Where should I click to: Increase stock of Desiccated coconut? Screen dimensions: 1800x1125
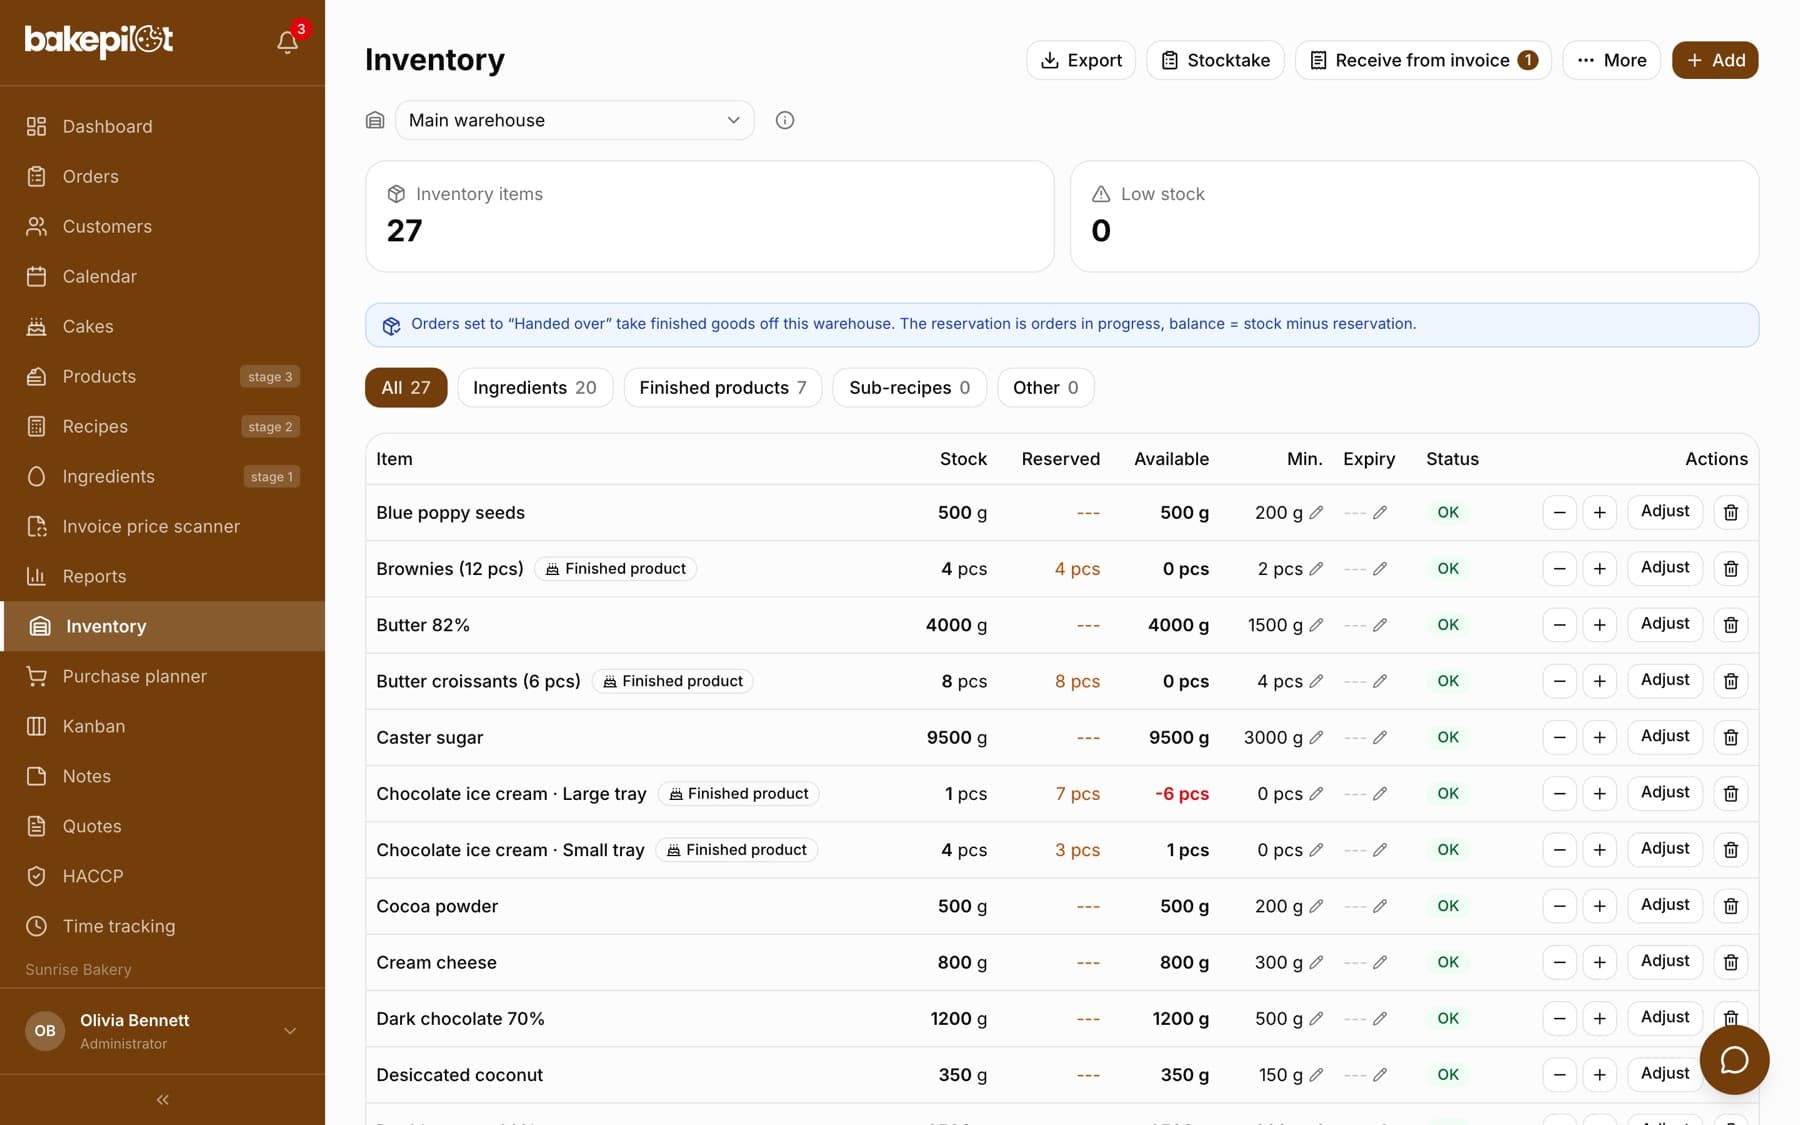point(1600,1075)
